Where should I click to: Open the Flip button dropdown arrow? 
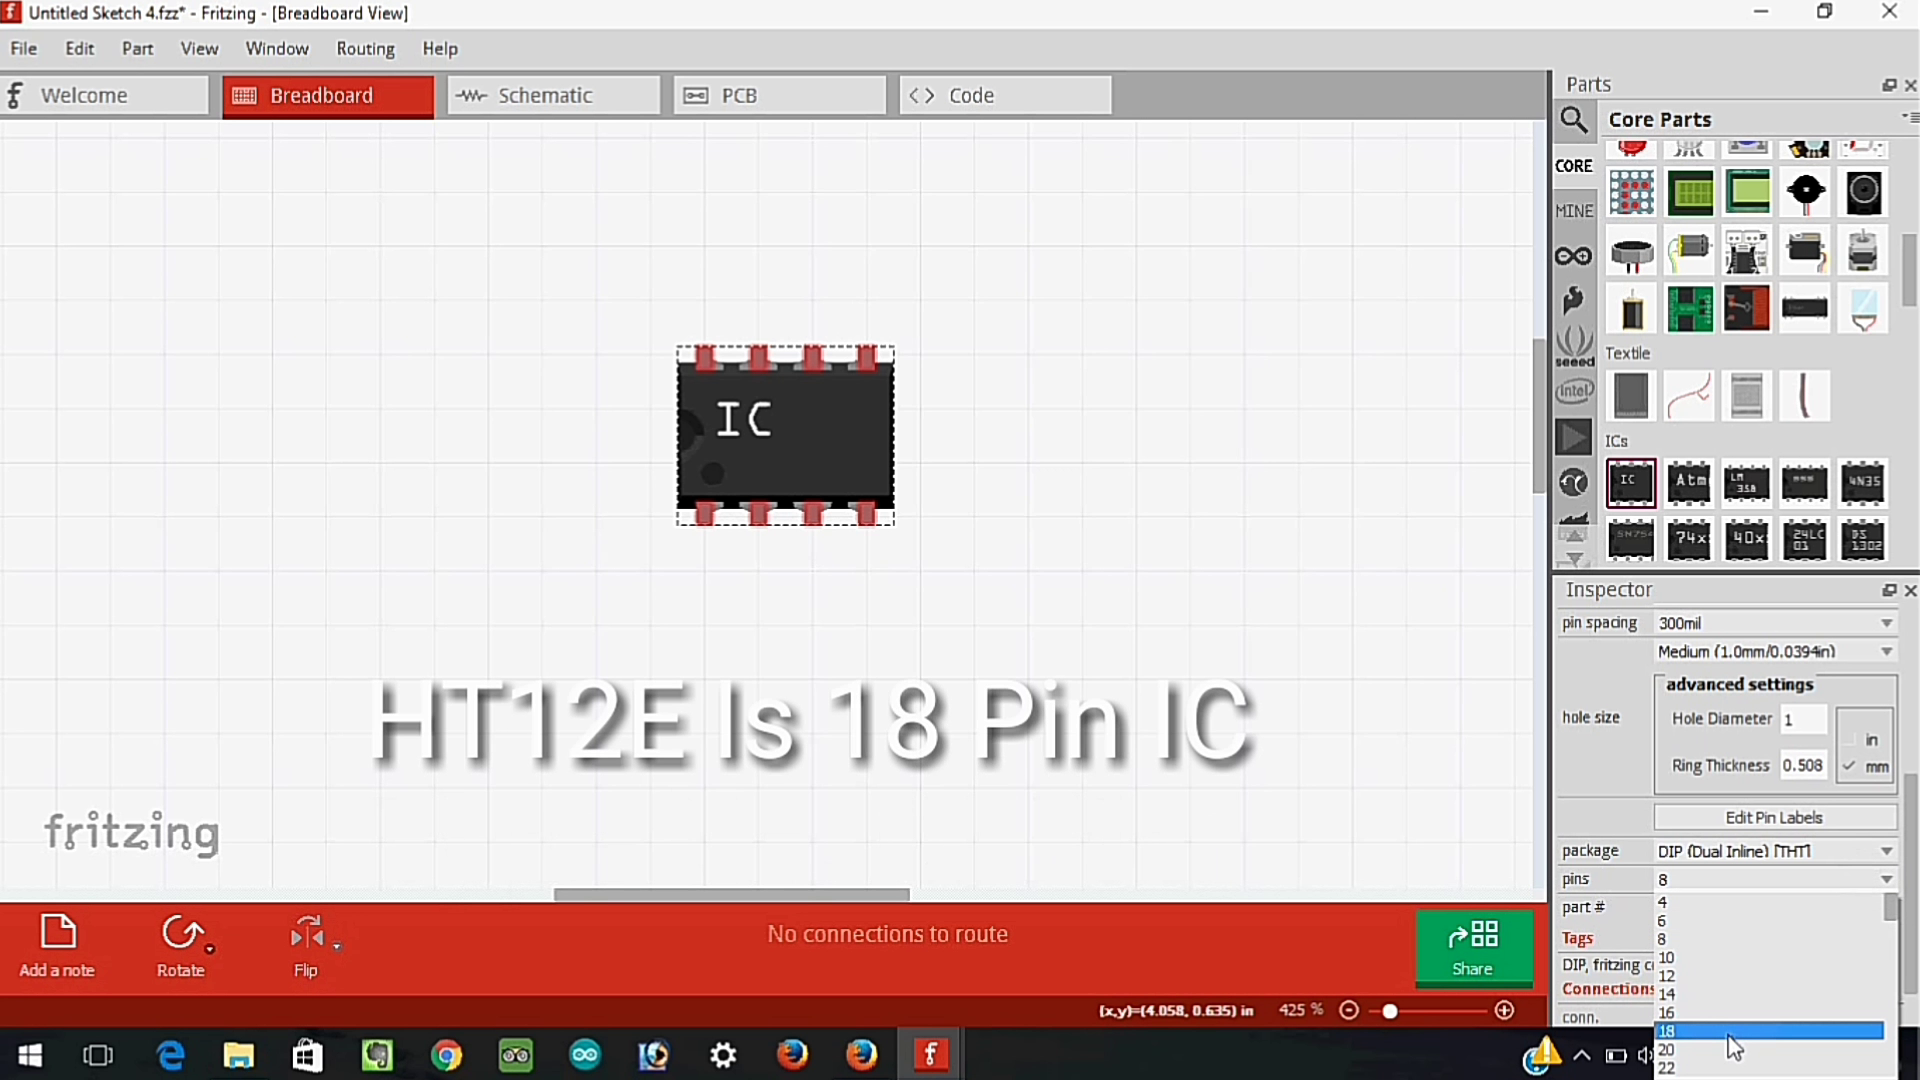tap(337, 946)
